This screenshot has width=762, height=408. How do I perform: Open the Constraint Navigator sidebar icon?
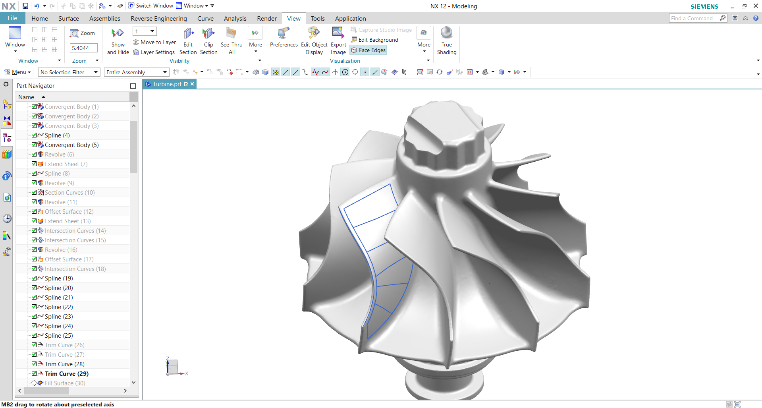7,121
